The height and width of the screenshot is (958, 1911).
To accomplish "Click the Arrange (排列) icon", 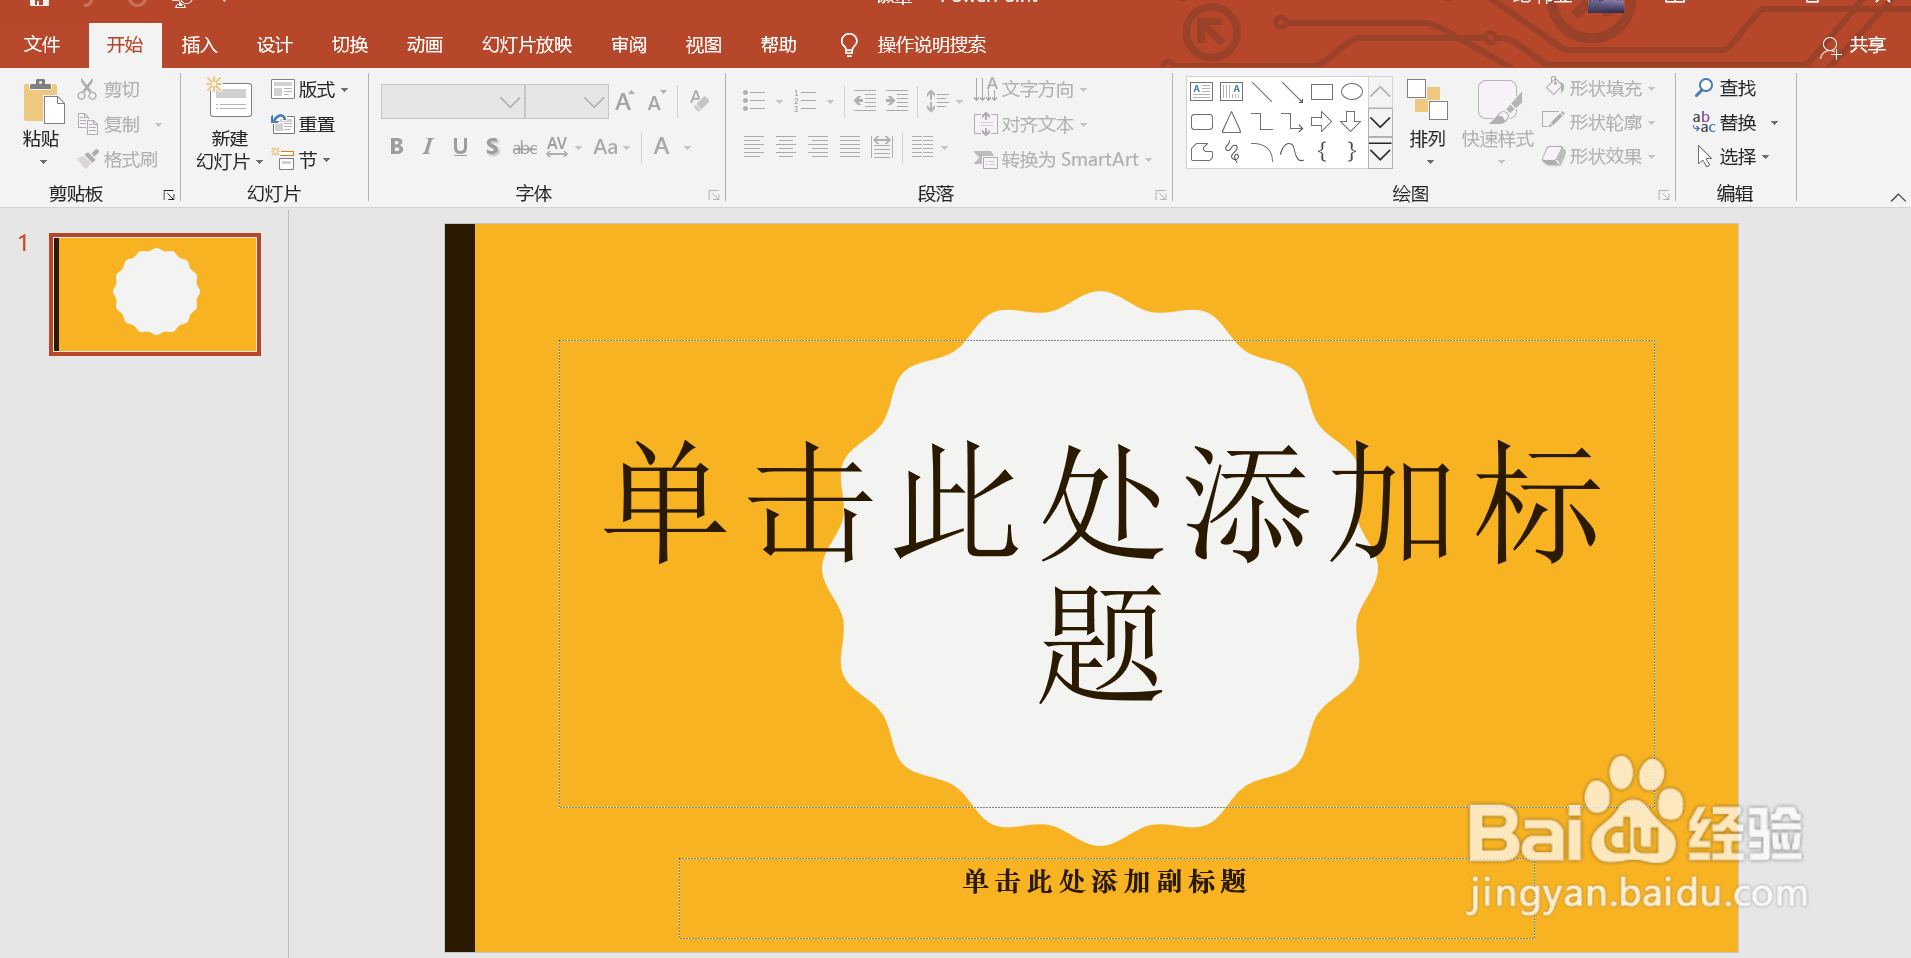I will 1428,100.
